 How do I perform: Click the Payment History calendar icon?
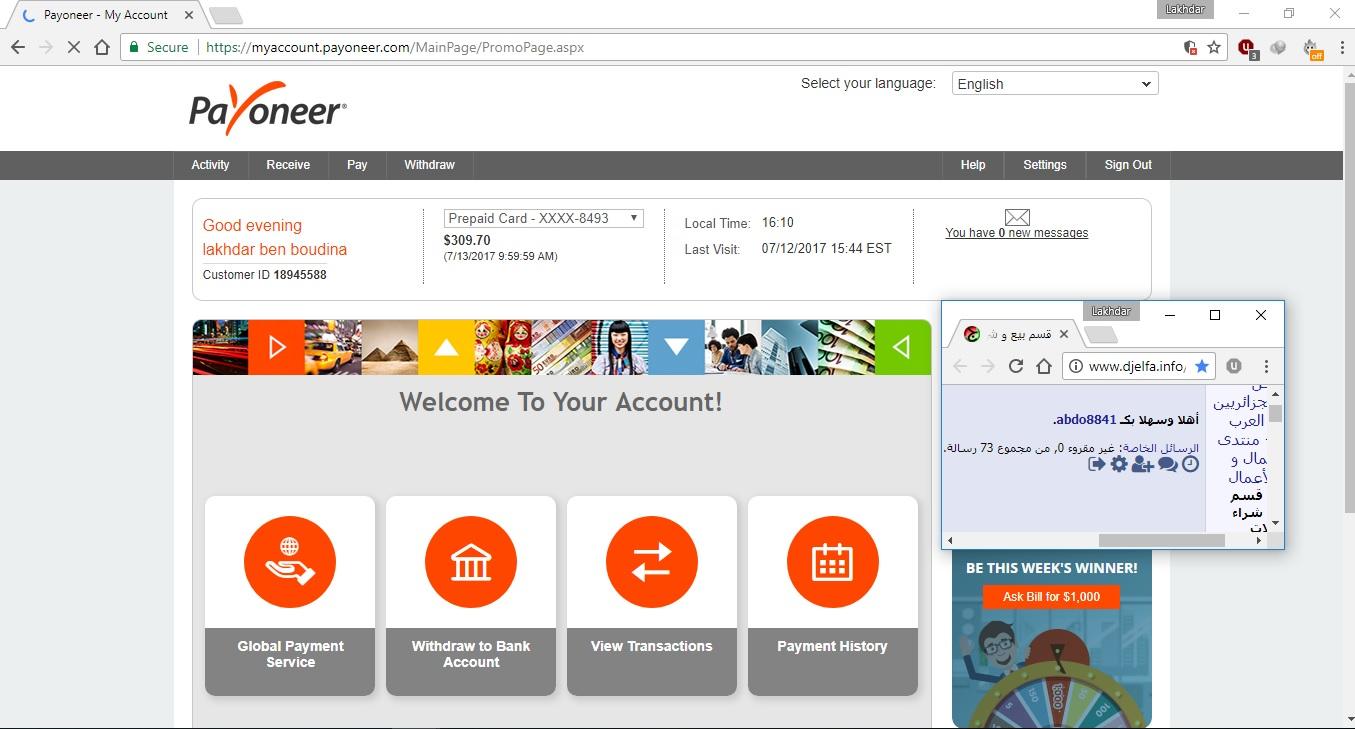pos(832,562)
